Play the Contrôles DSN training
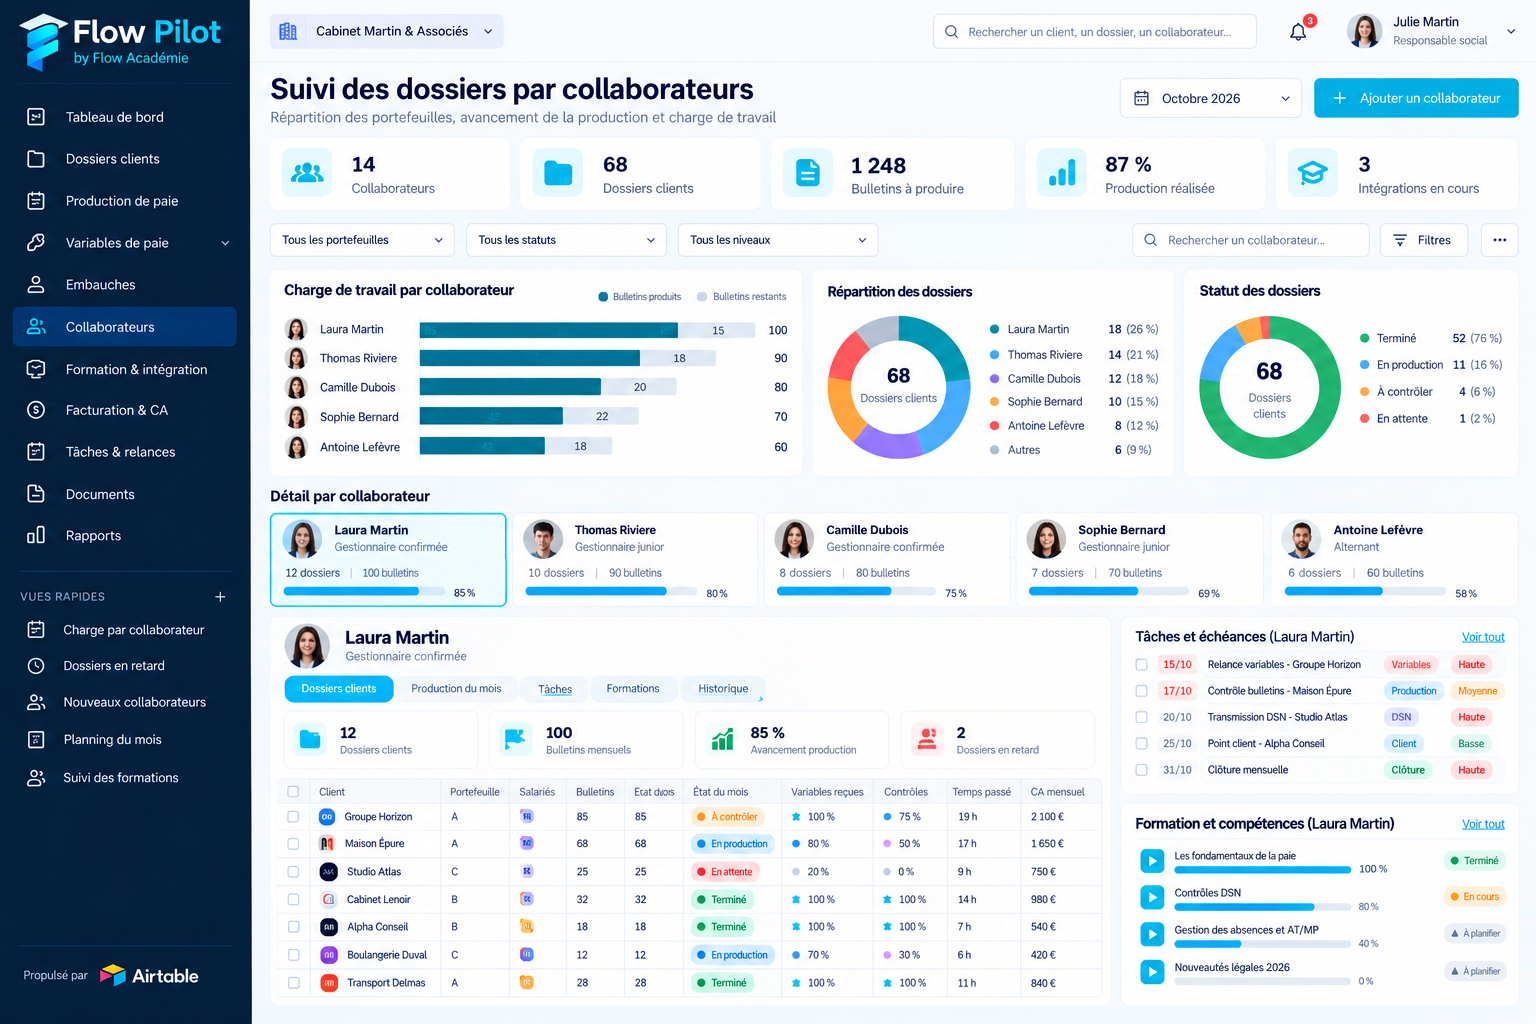The image size is (1536, 1024). coord(1152,898)
